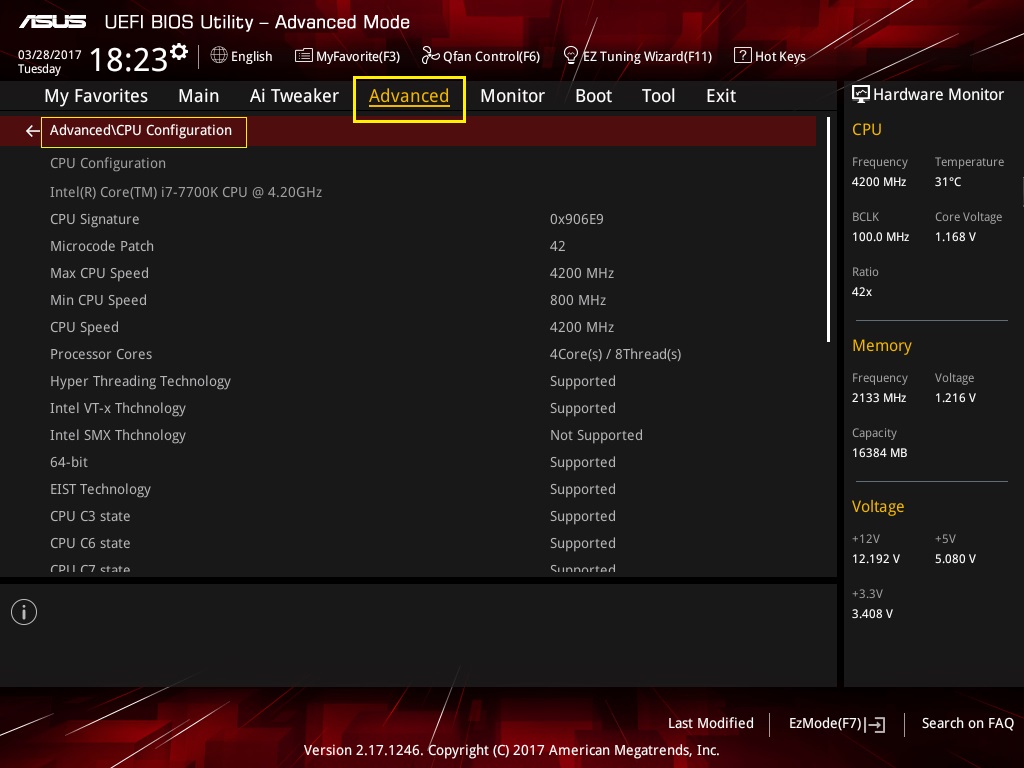Open the Boot tab
This screenshot has width=1024, height=768.
tap(593, 96)
